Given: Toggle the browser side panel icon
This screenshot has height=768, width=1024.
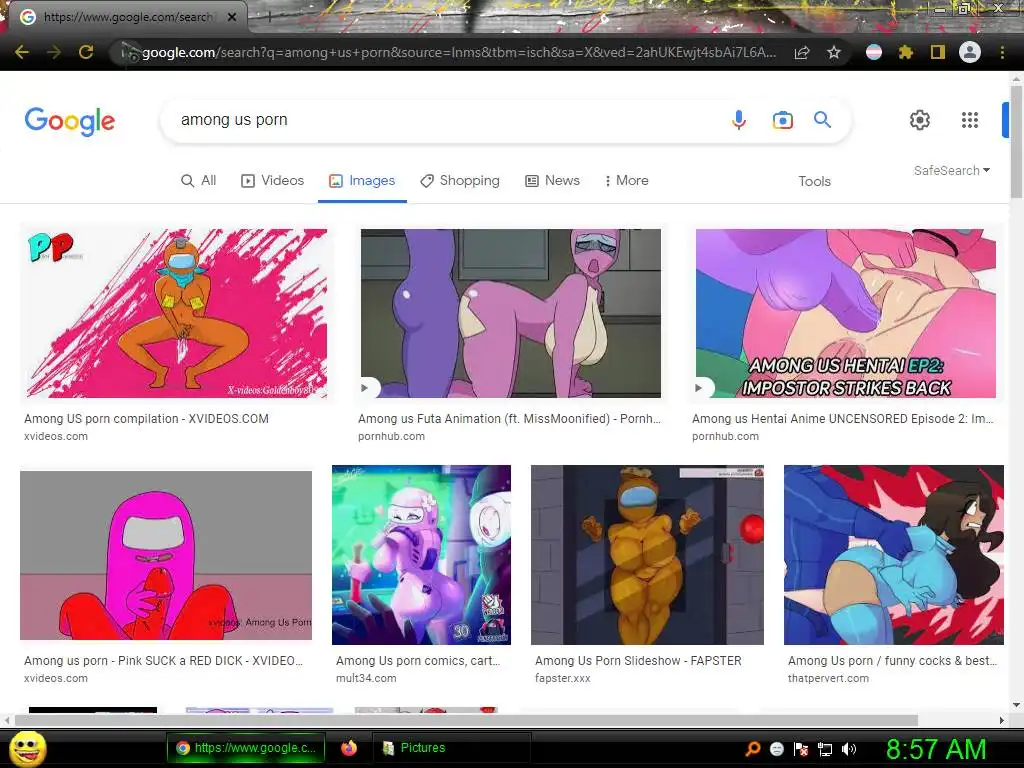Looking at the screenshot, I should pos(938,52).
